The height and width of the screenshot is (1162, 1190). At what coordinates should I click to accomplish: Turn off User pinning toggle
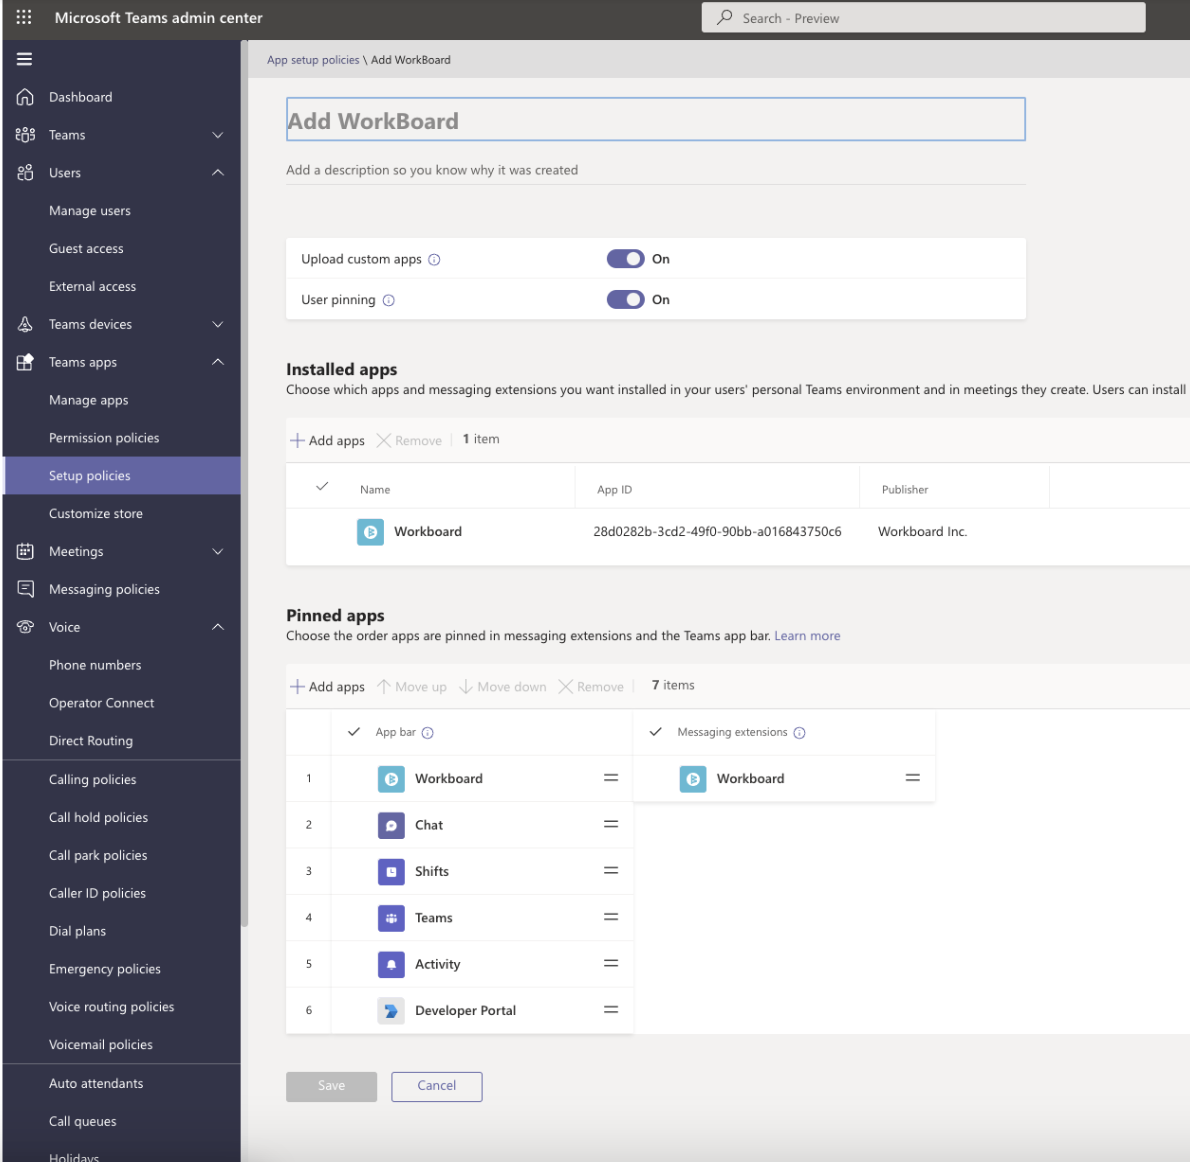625,300
